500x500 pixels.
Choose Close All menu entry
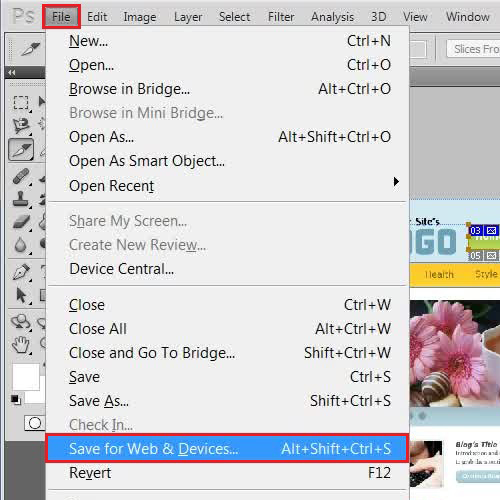pyautogui.click(x=228, y=329)
